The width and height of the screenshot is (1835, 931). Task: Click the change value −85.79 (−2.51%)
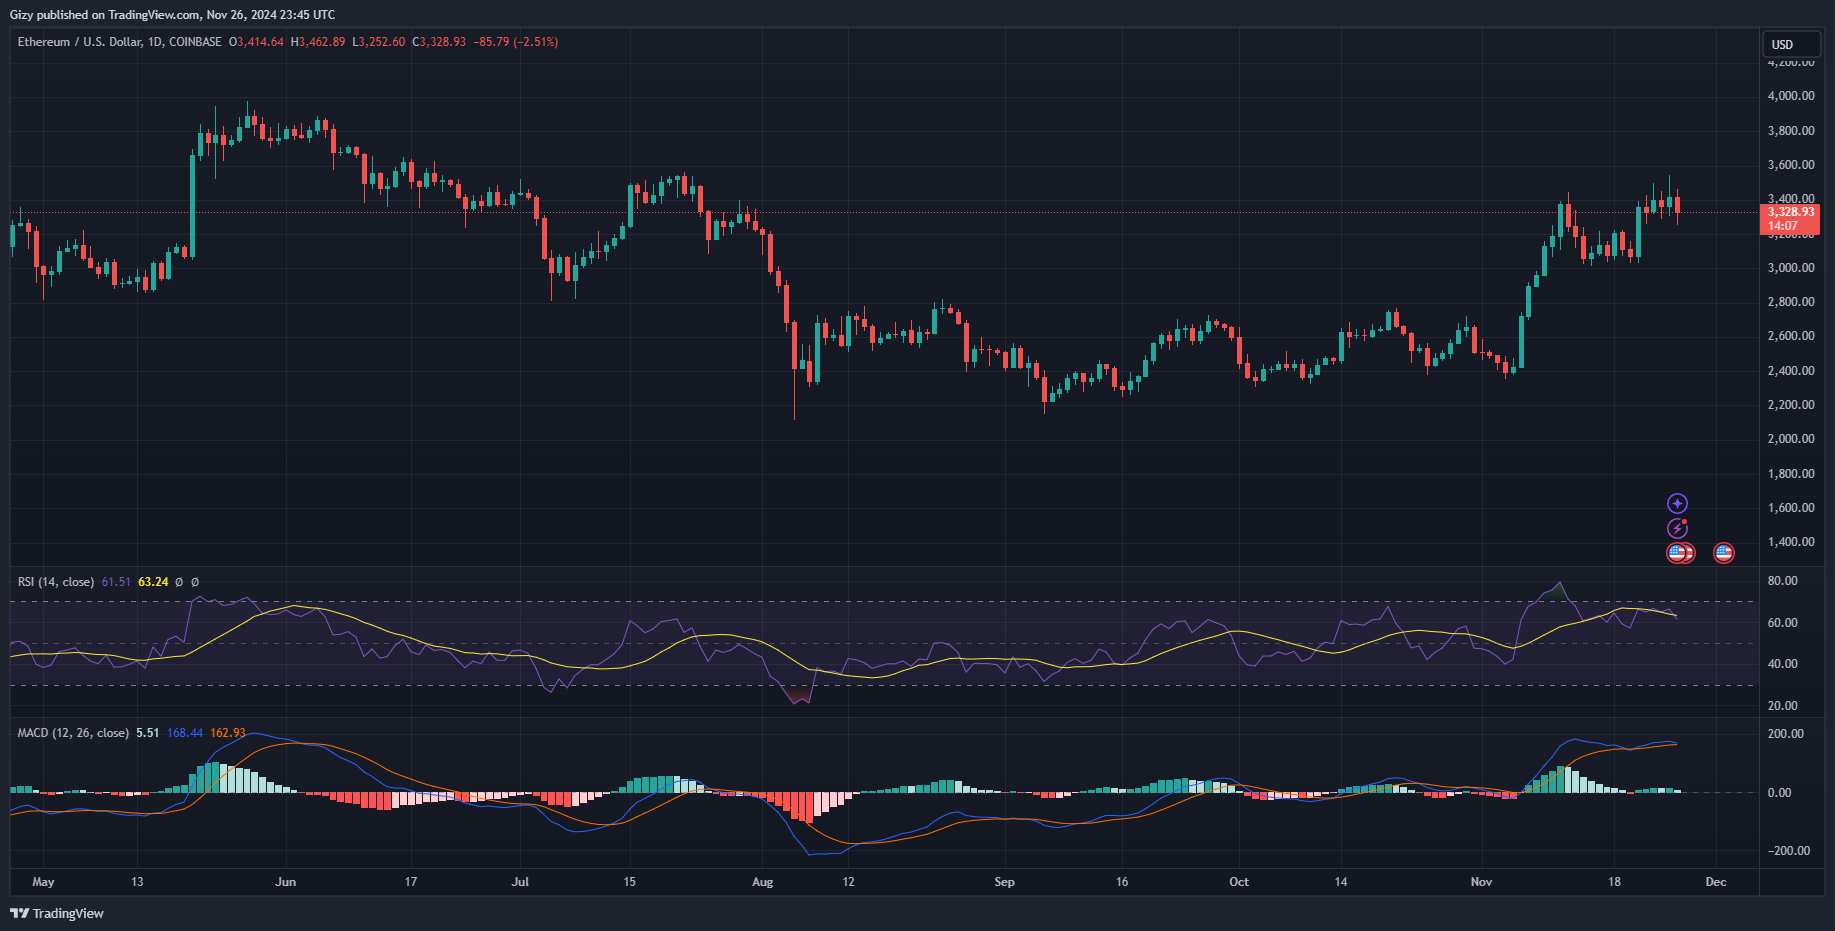[x=516, y=42]
